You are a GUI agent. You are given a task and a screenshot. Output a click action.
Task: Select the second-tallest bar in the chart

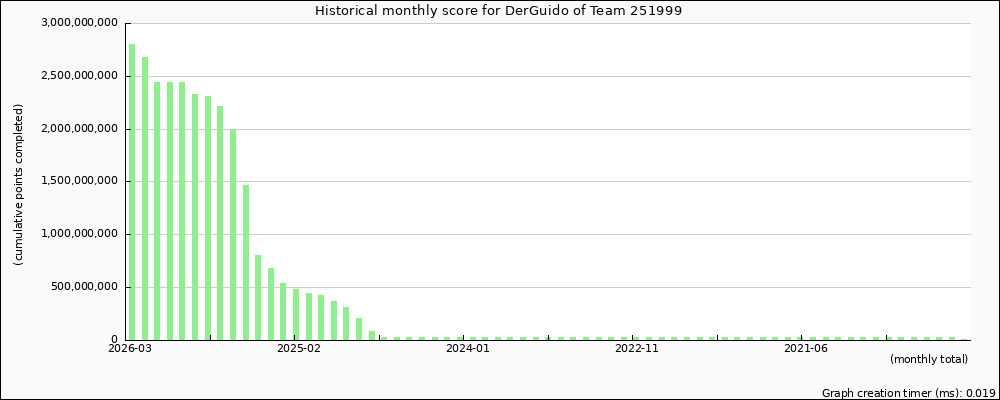pos(145,198)
